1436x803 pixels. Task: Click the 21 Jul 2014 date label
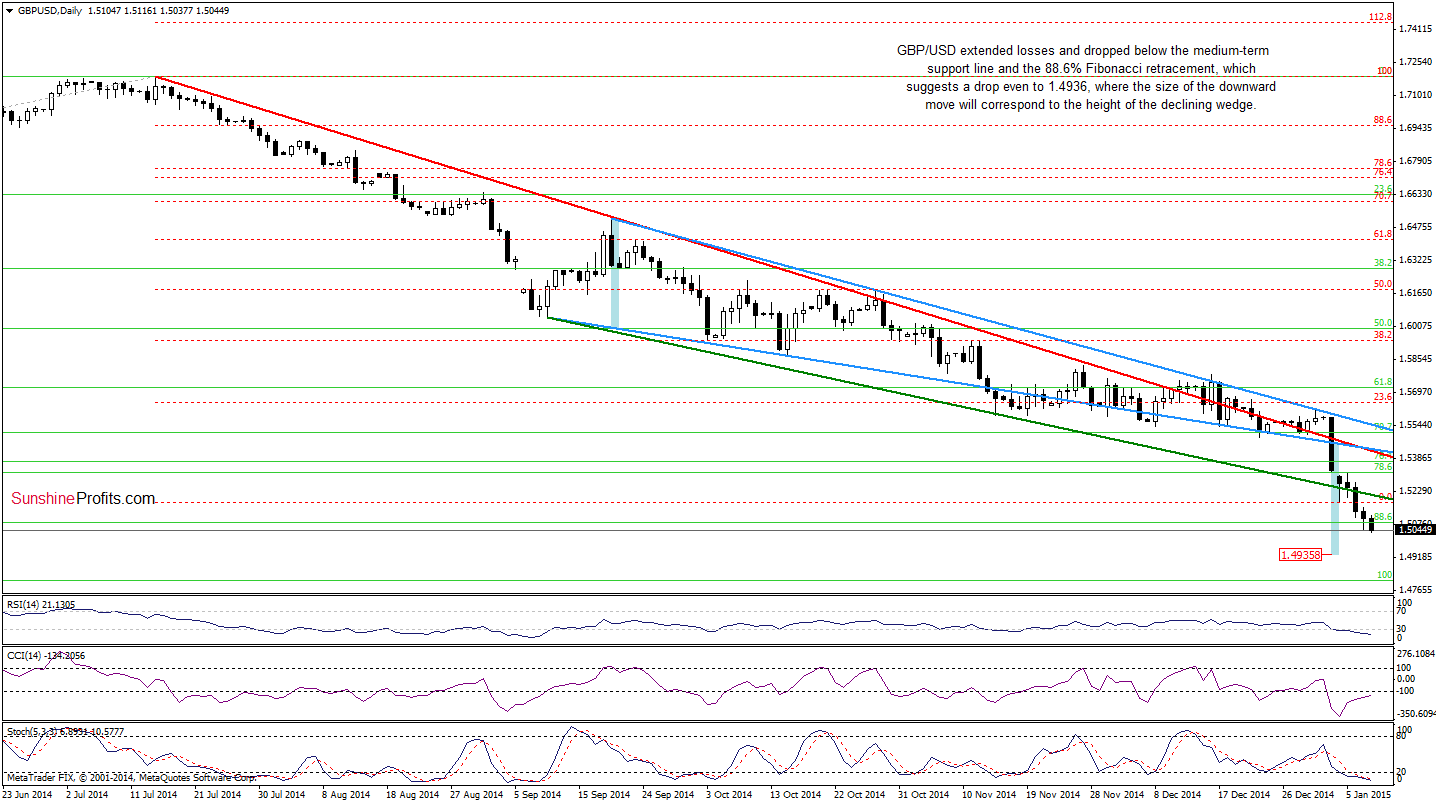[x=218, y=794]
